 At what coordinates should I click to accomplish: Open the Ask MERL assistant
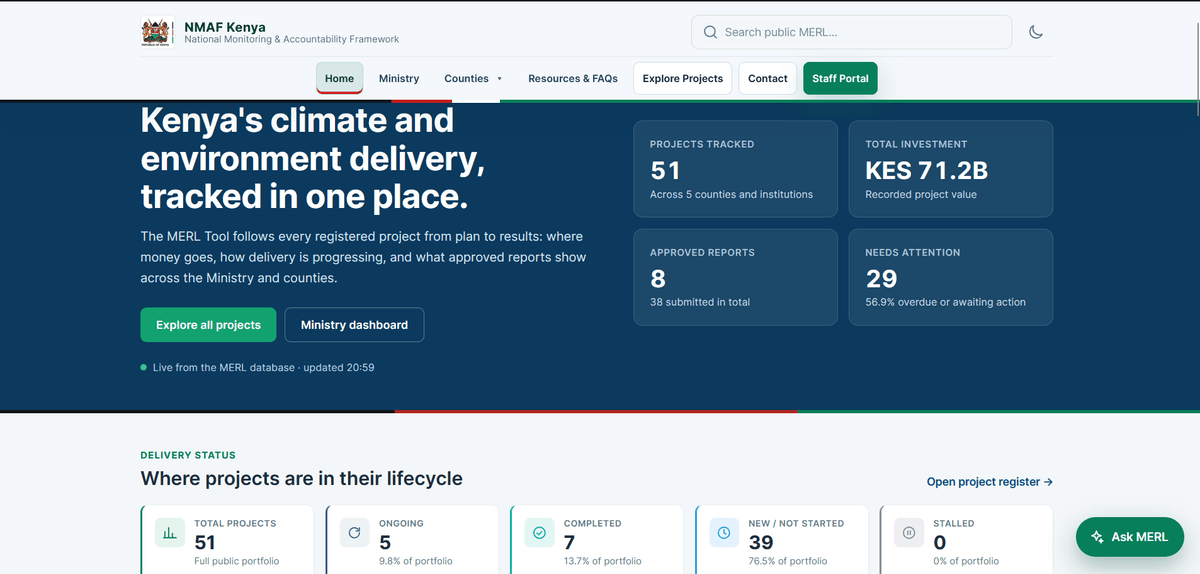[x=1130, y=537]
